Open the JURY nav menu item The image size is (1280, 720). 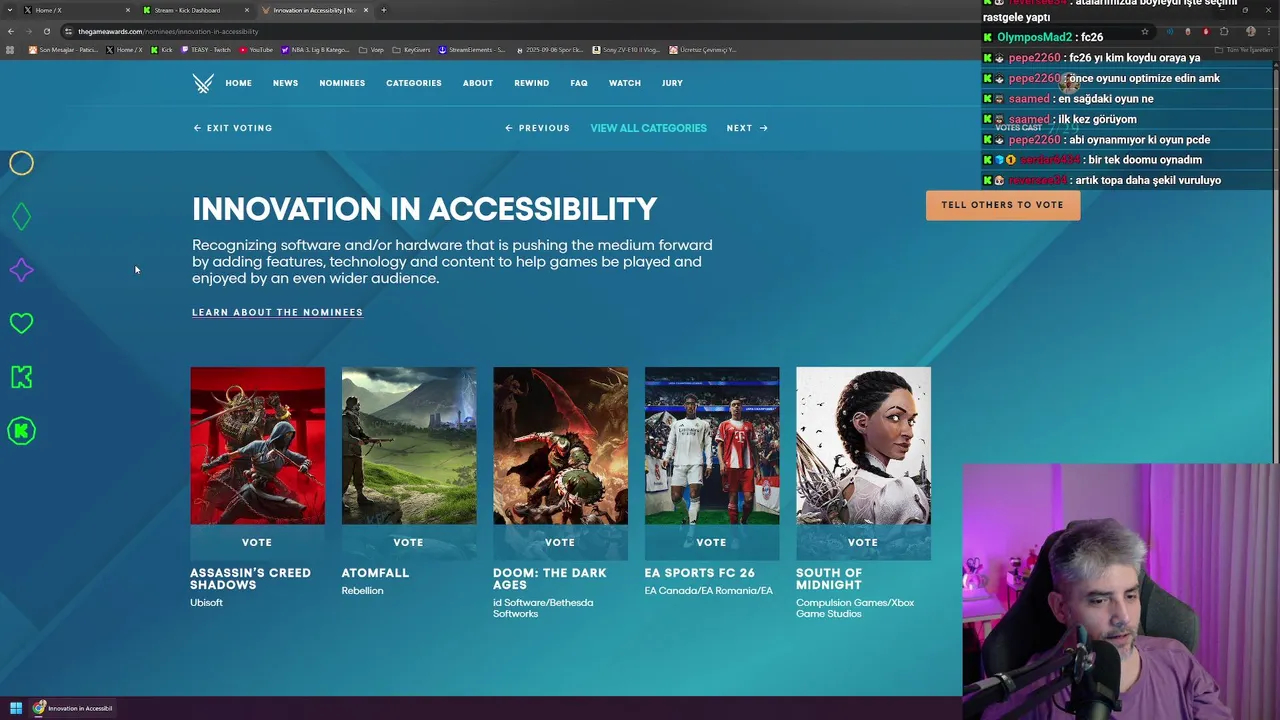pyautogui.click(x=672, y=83)
